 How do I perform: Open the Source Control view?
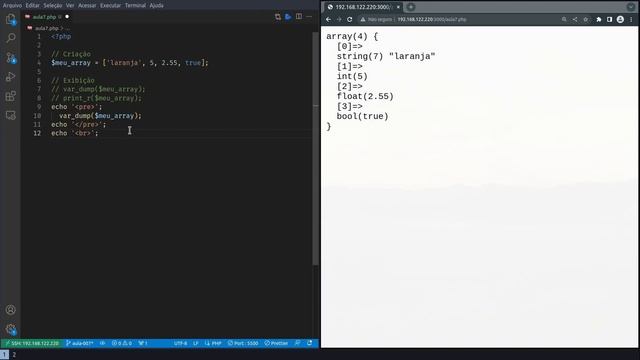[x=11, y=58]
